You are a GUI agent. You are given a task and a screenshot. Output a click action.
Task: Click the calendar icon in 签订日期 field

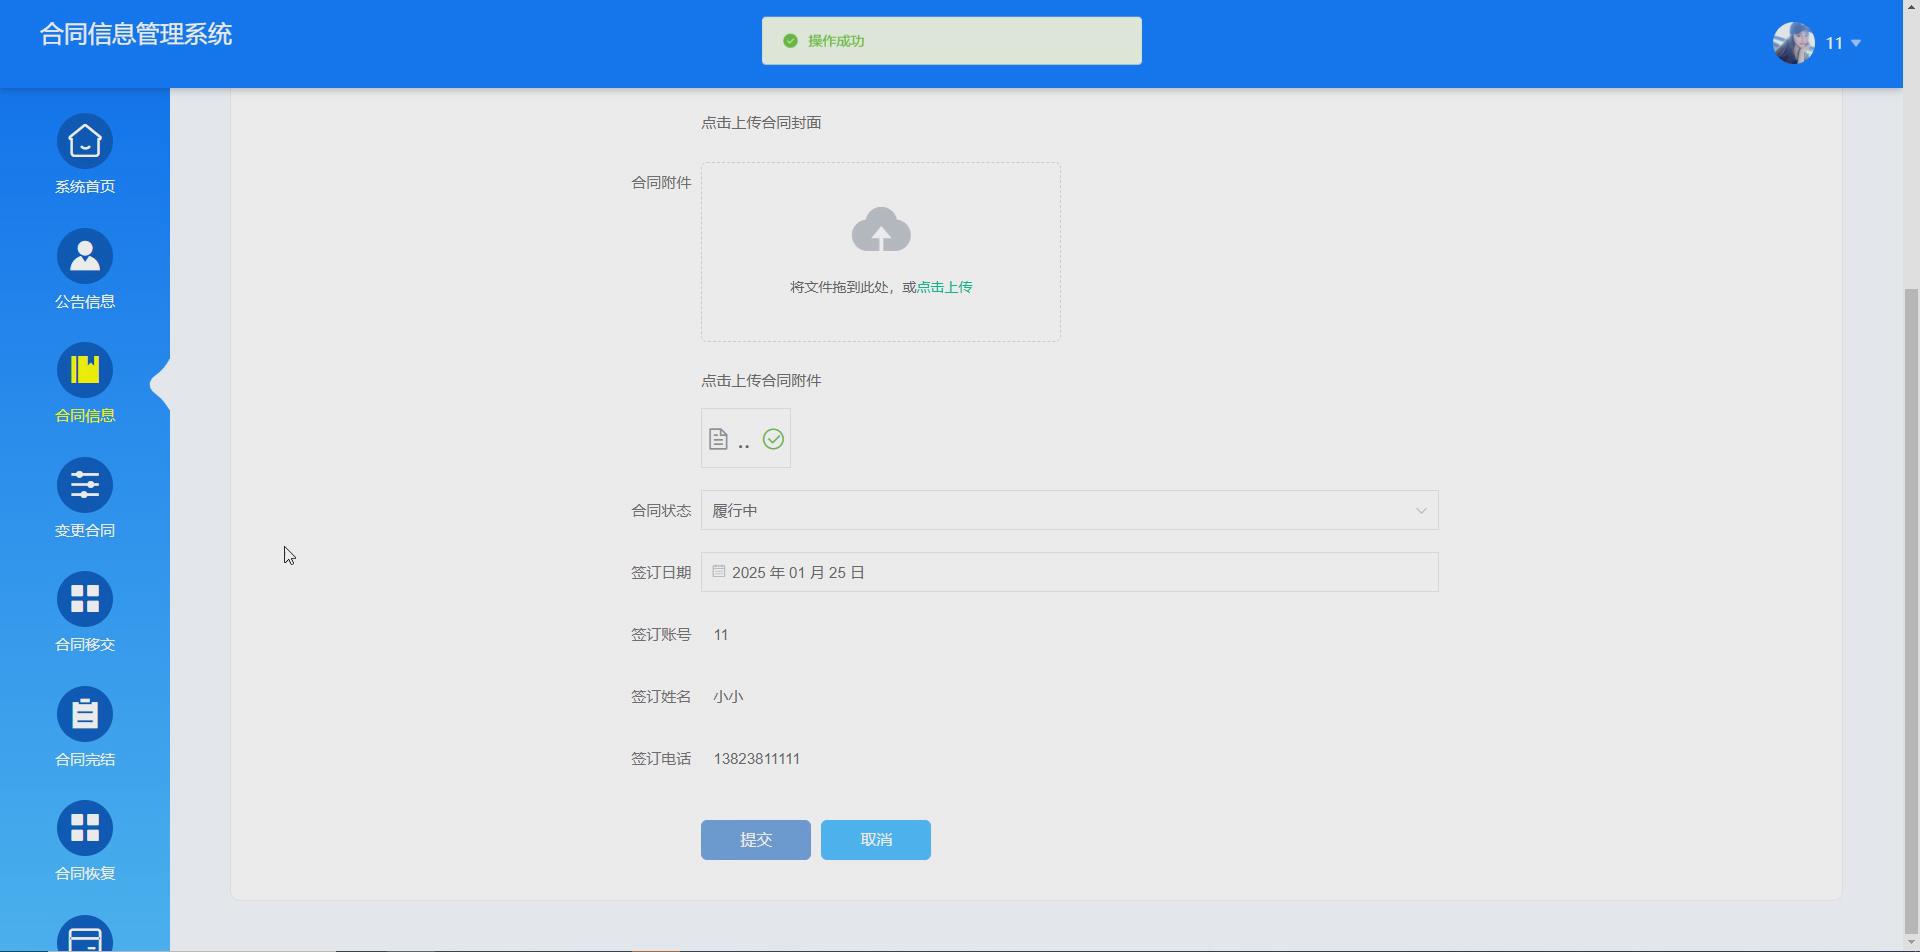pos(718,571)
